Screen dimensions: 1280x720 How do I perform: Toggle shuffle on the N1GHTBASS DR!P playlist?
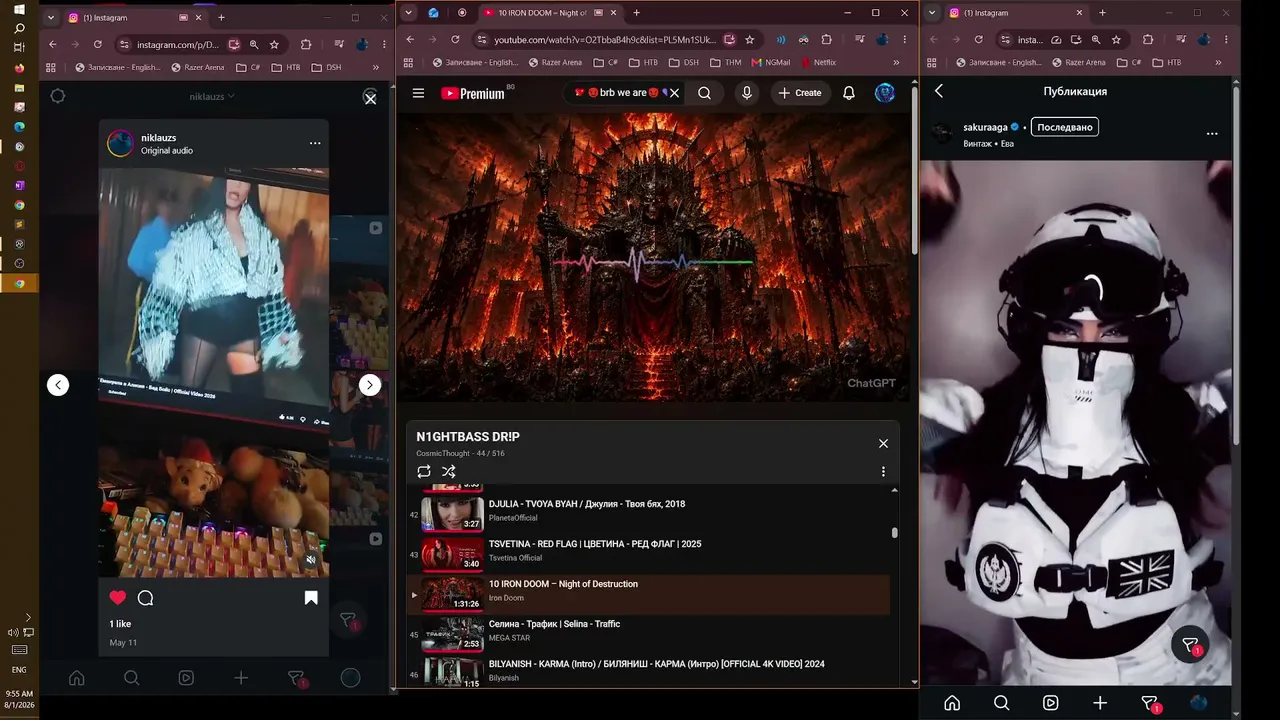pos(448,471)
